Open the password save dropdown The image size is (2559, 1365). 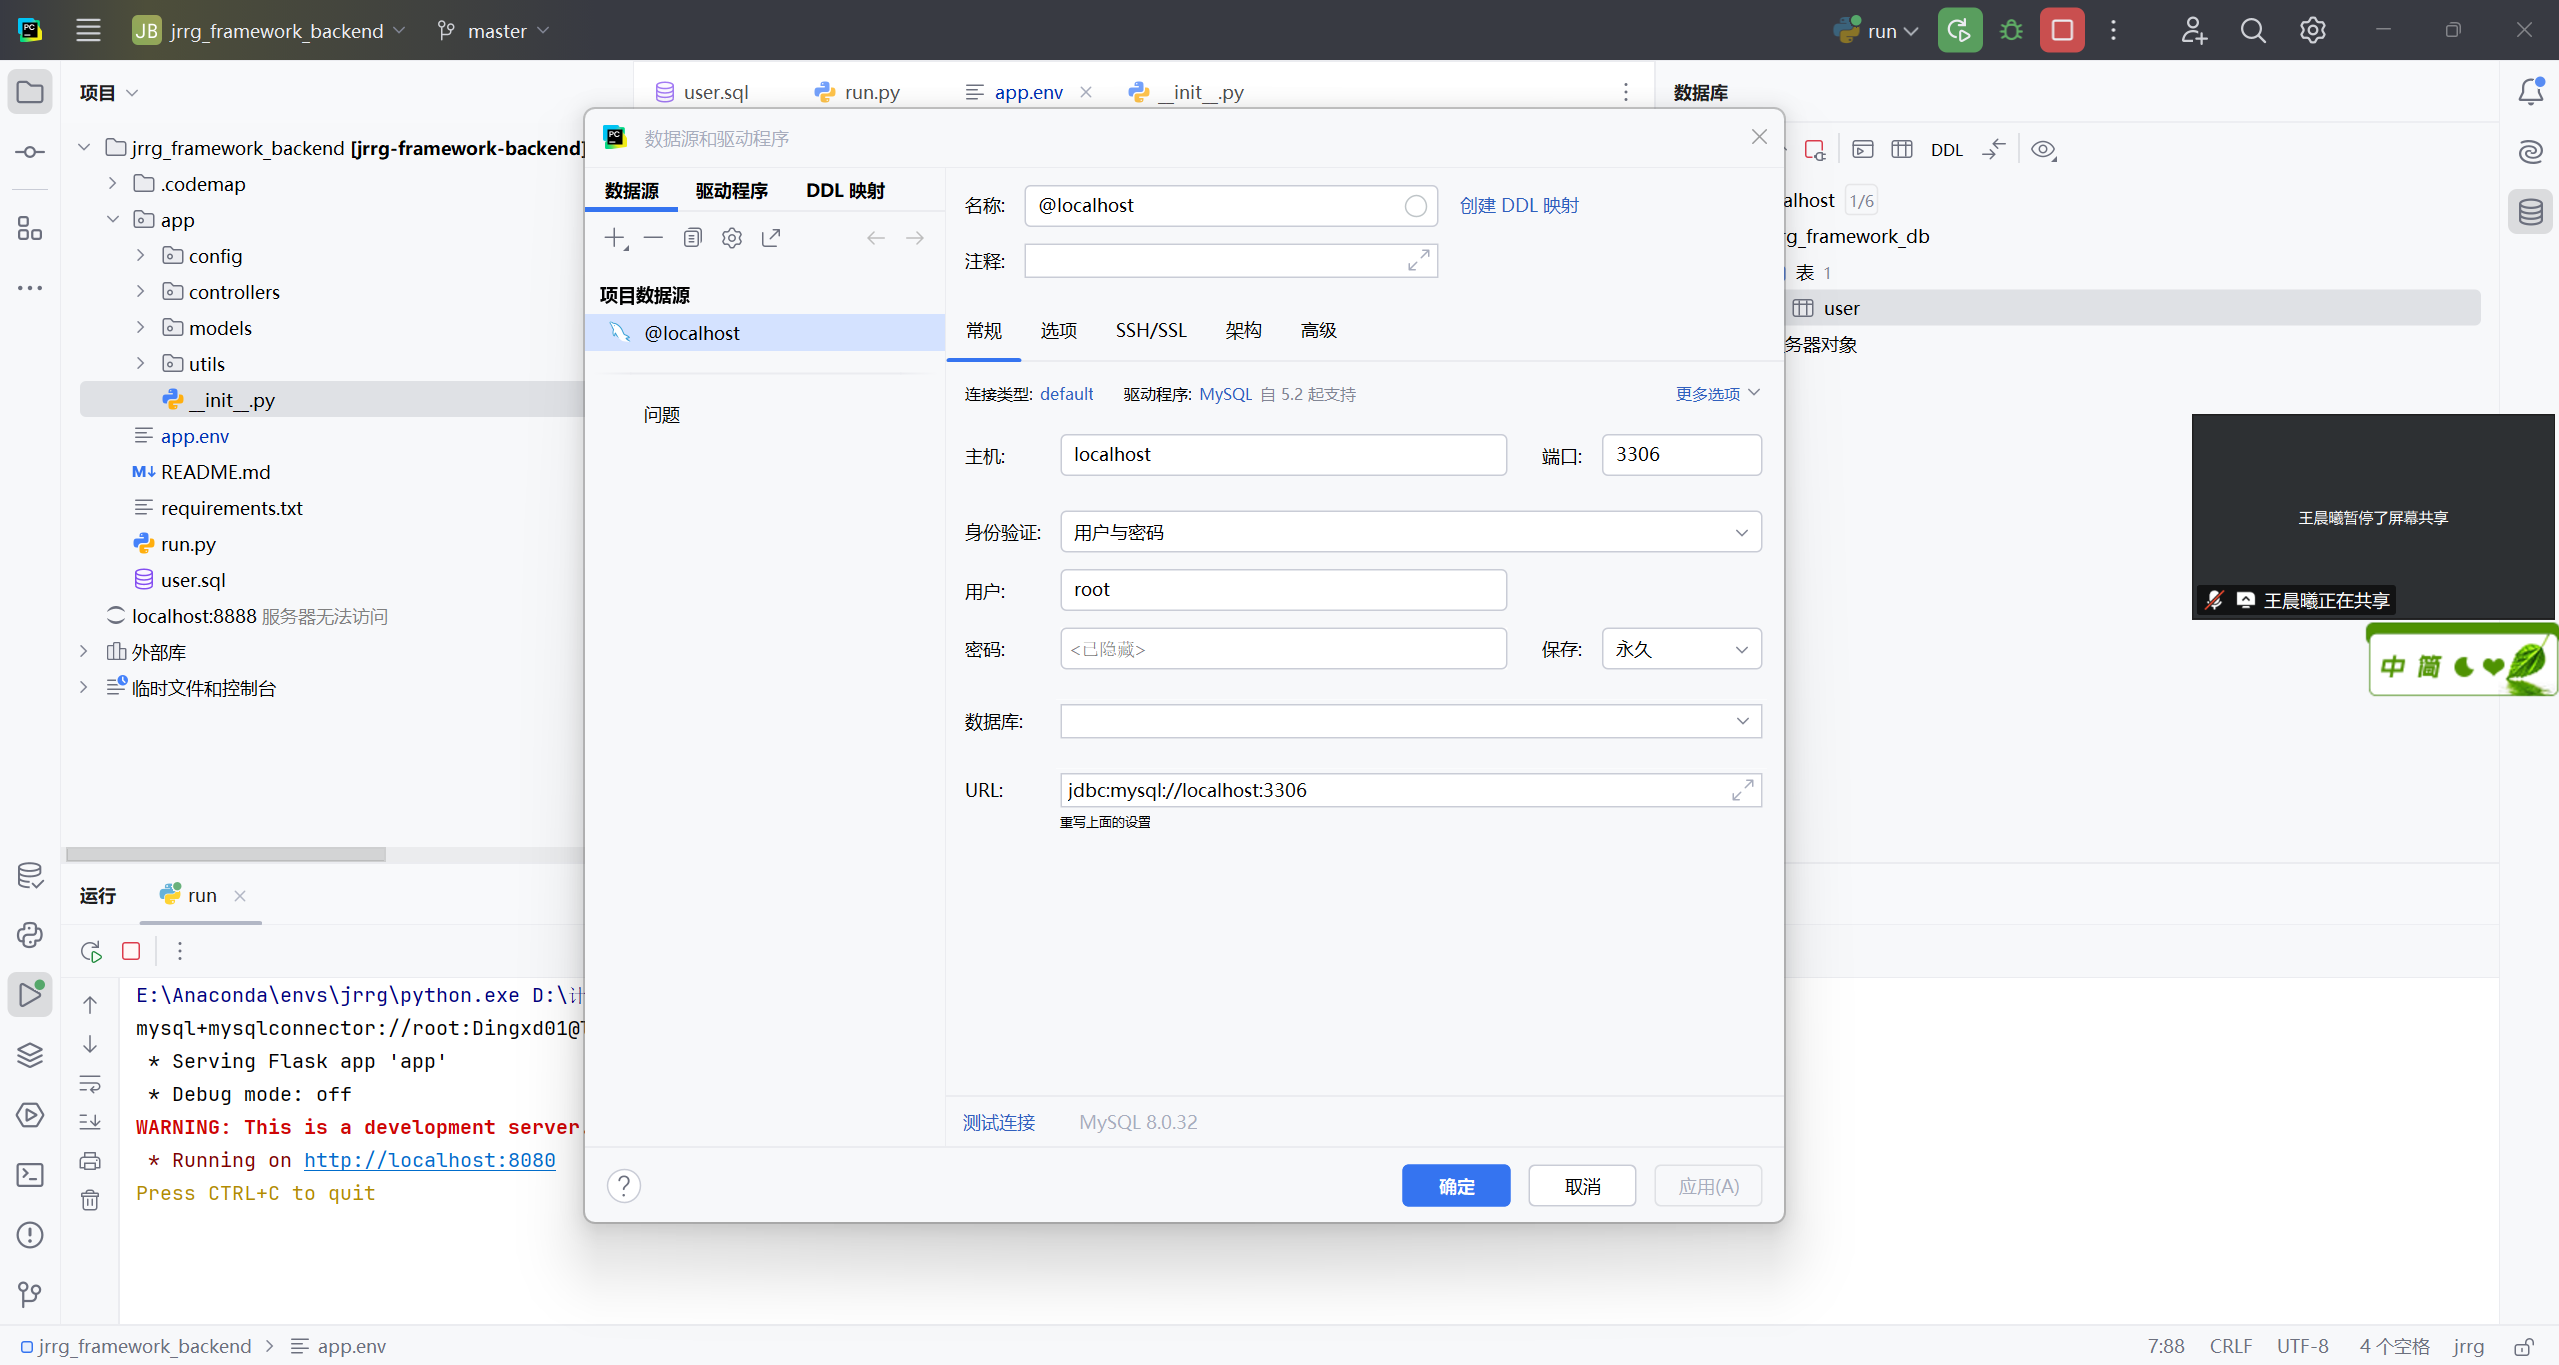coord(1681,649)
